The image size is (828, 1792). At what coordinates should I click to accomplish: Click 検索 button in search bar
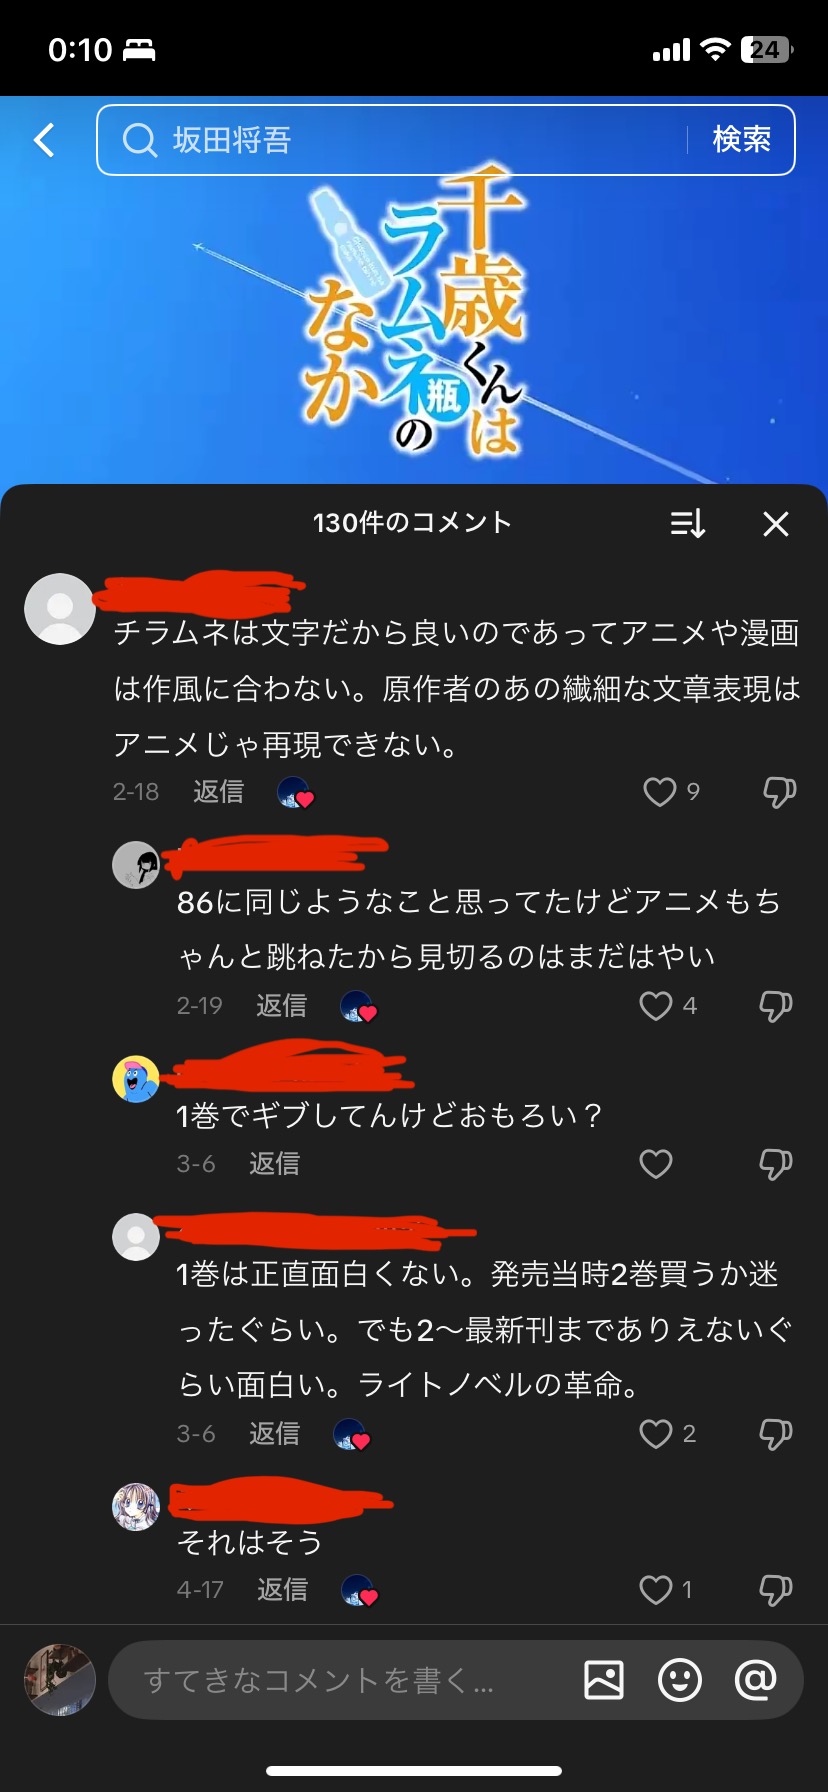[x=742, y=140]
